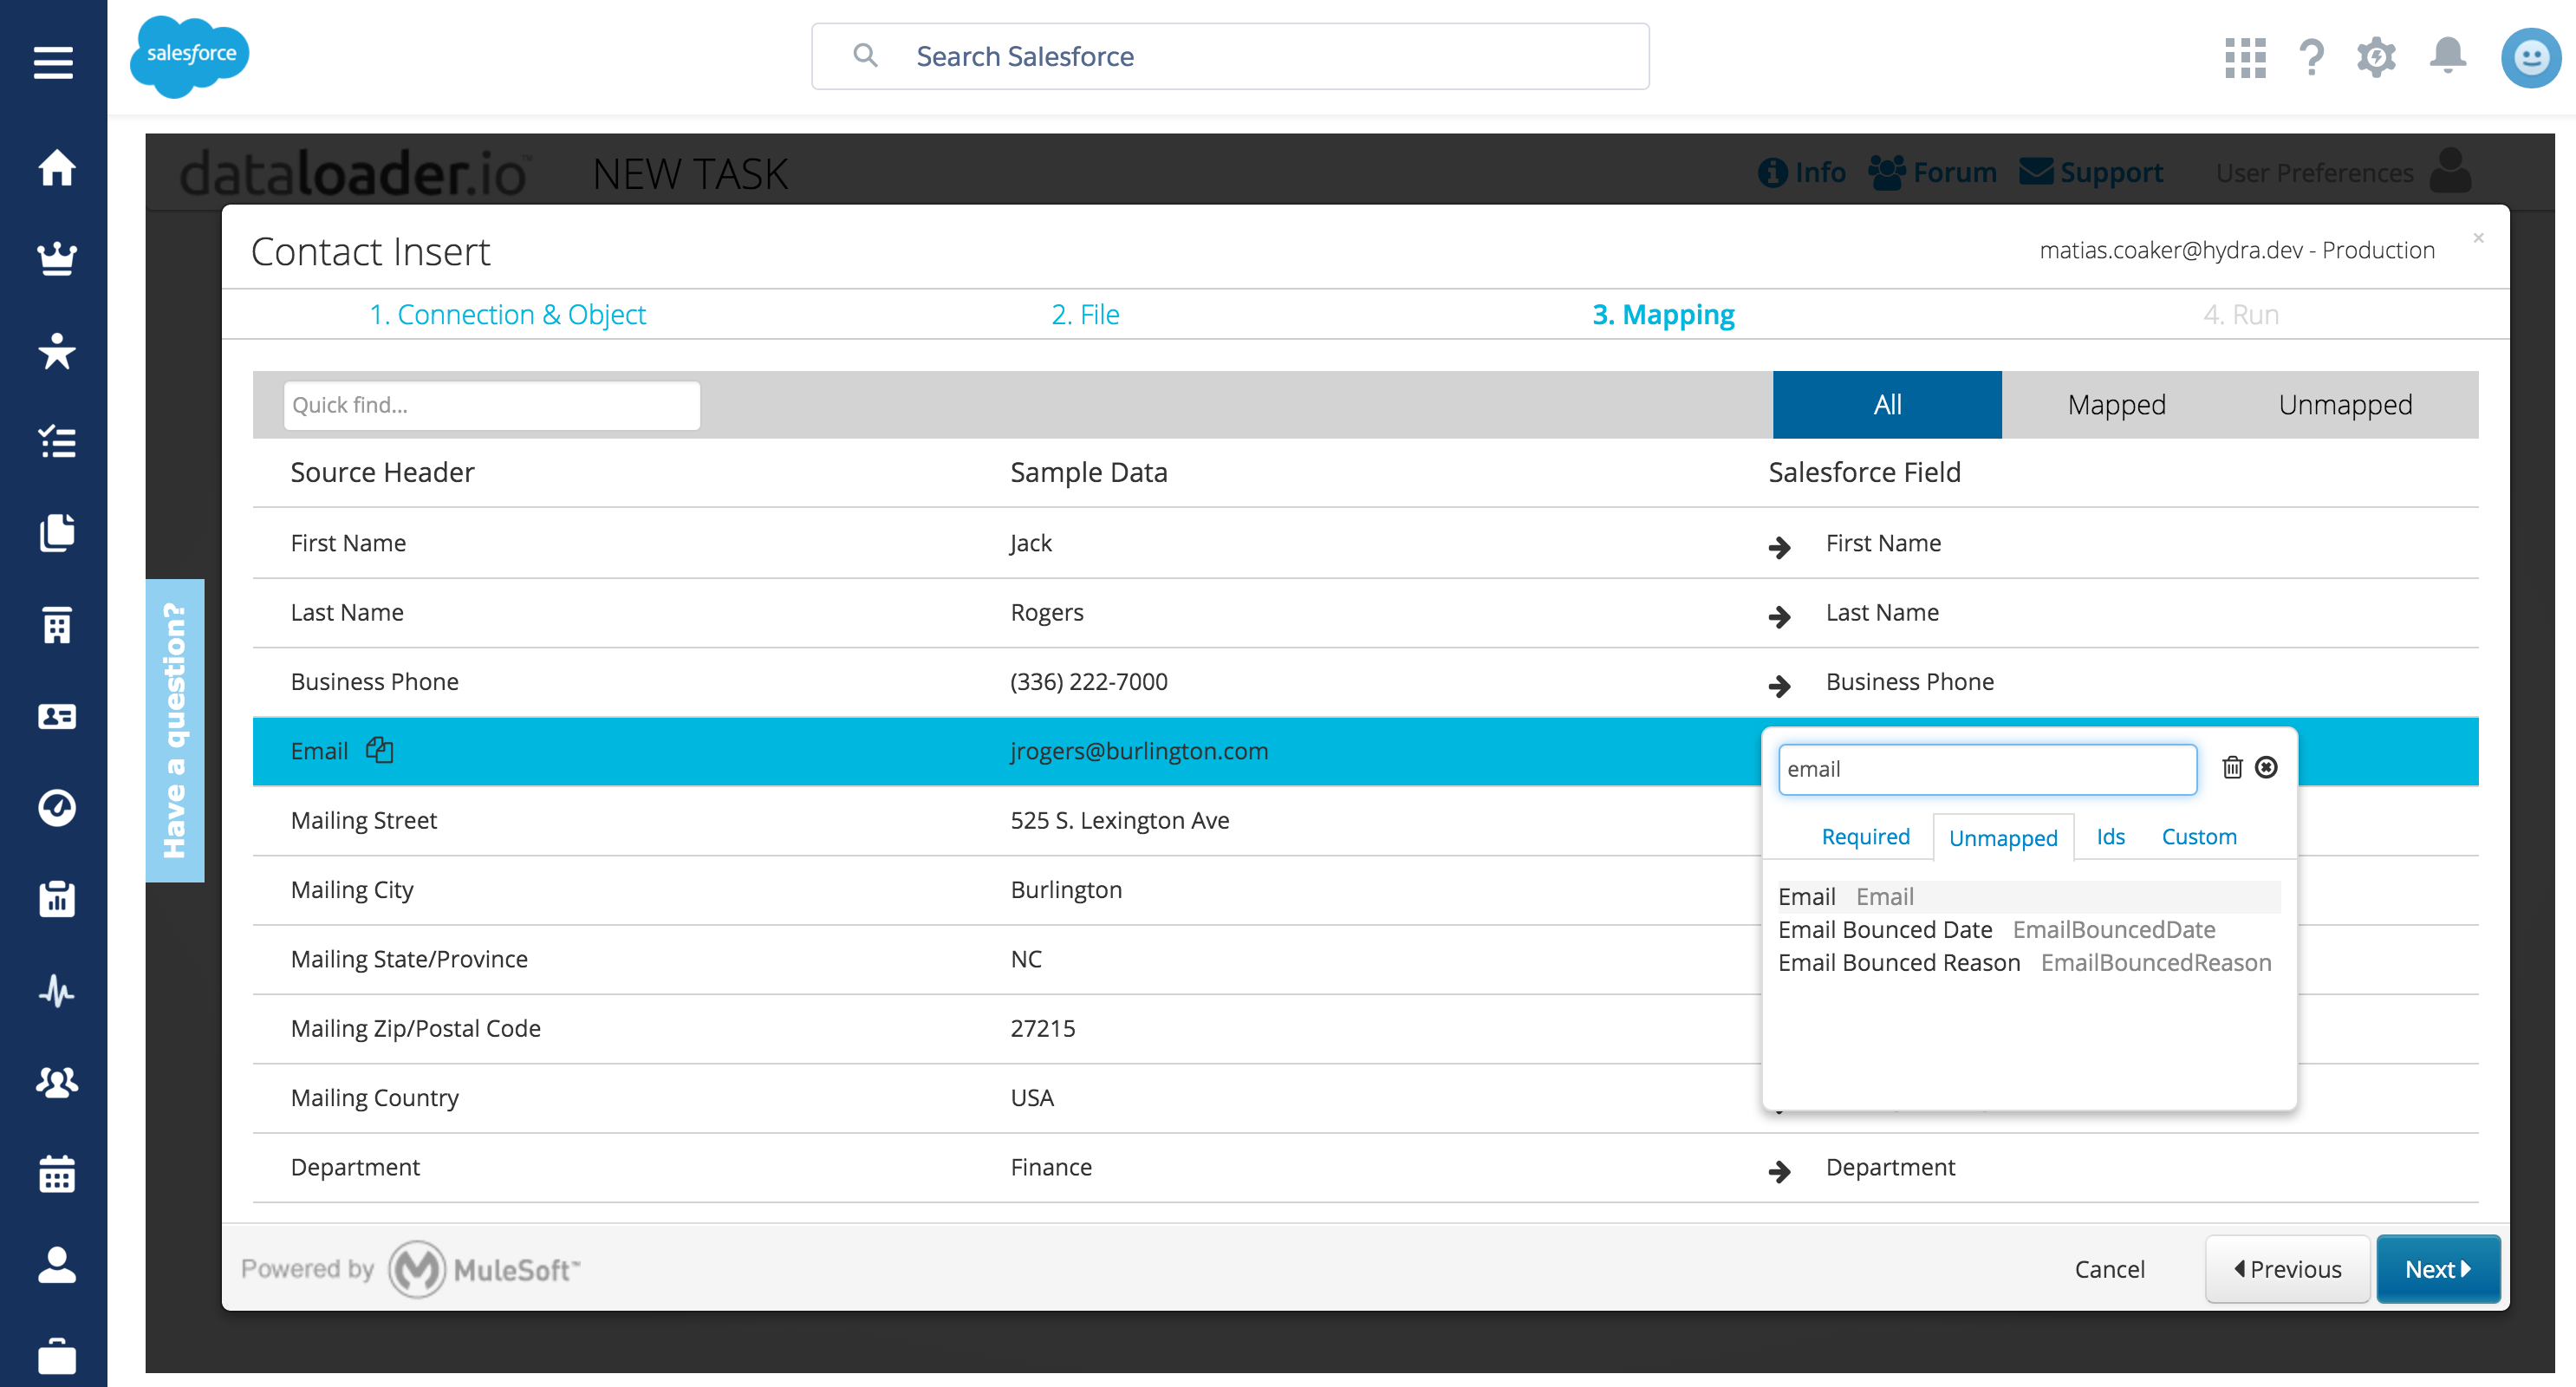The image size is (2576, 1387).
Task: Pick Email Bounced Reason option
Action: point(1898,963)
